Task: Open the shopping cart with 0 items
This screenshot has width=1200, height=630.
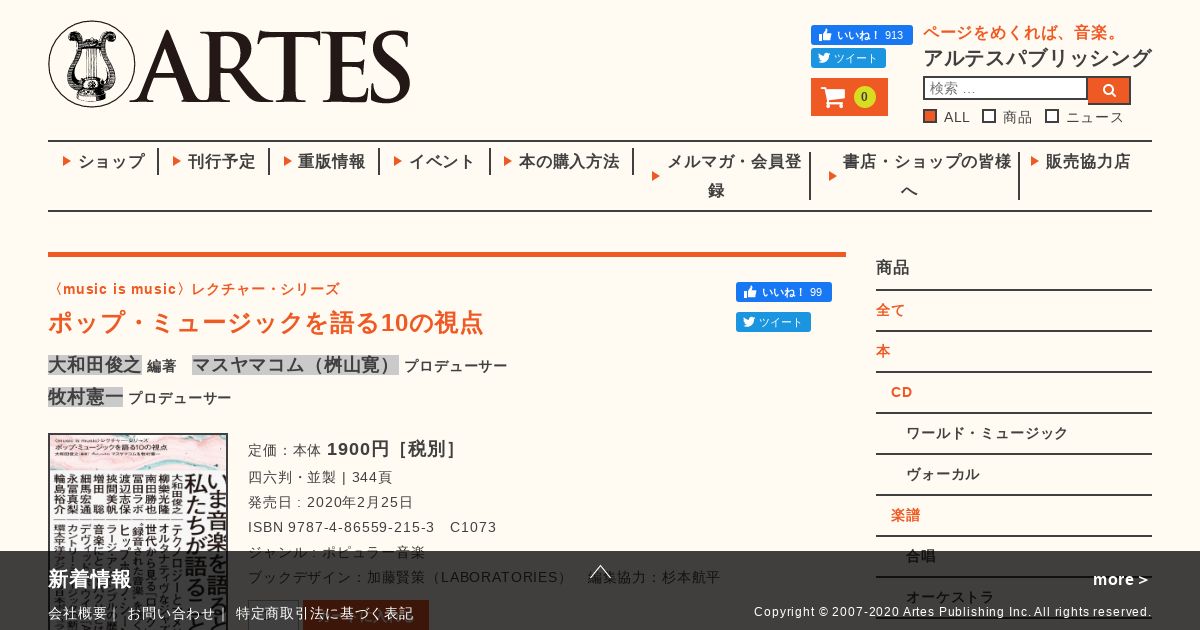Action: pos(849,97)
